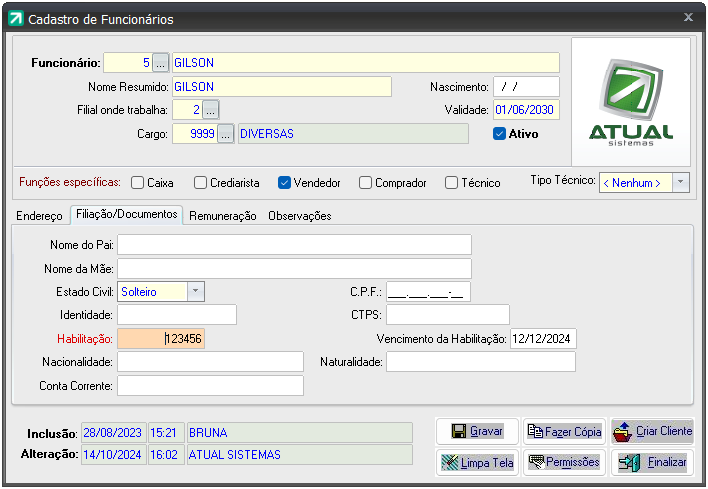Expand the Estado Civil dropdown arrow
This screenshot has width=708, height=489.
tap(196, 291)
